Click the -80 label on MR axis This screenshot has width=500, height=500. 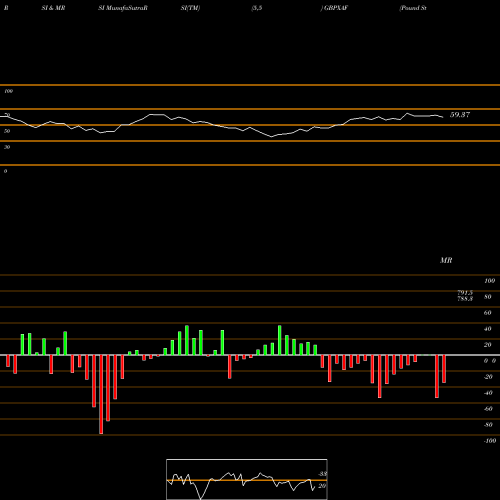click(x=488, y=425)
